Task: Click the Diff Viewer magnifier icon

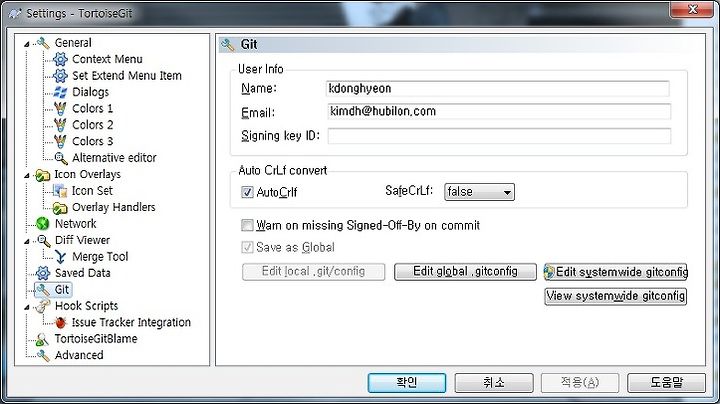Action: tap(44, 241)
